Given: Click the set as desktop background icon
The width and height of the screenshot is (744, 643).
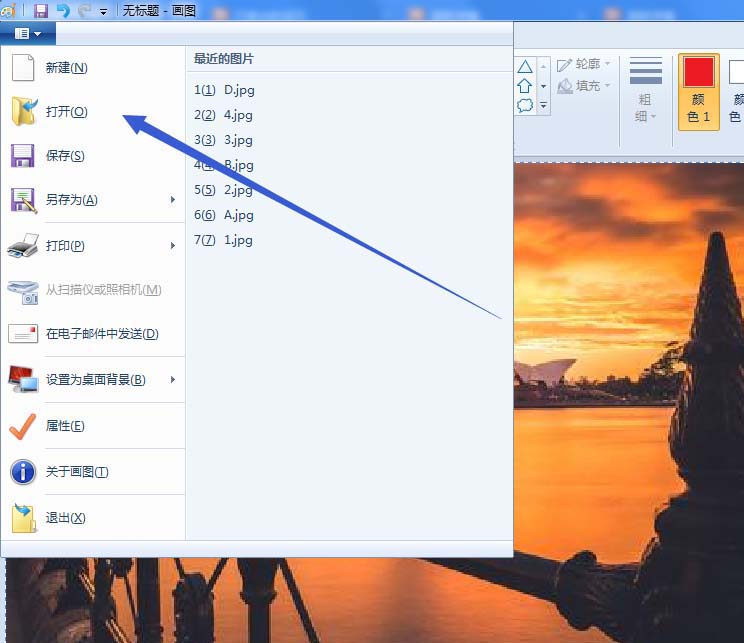Looking at the screenshot, I should (23, 379).
